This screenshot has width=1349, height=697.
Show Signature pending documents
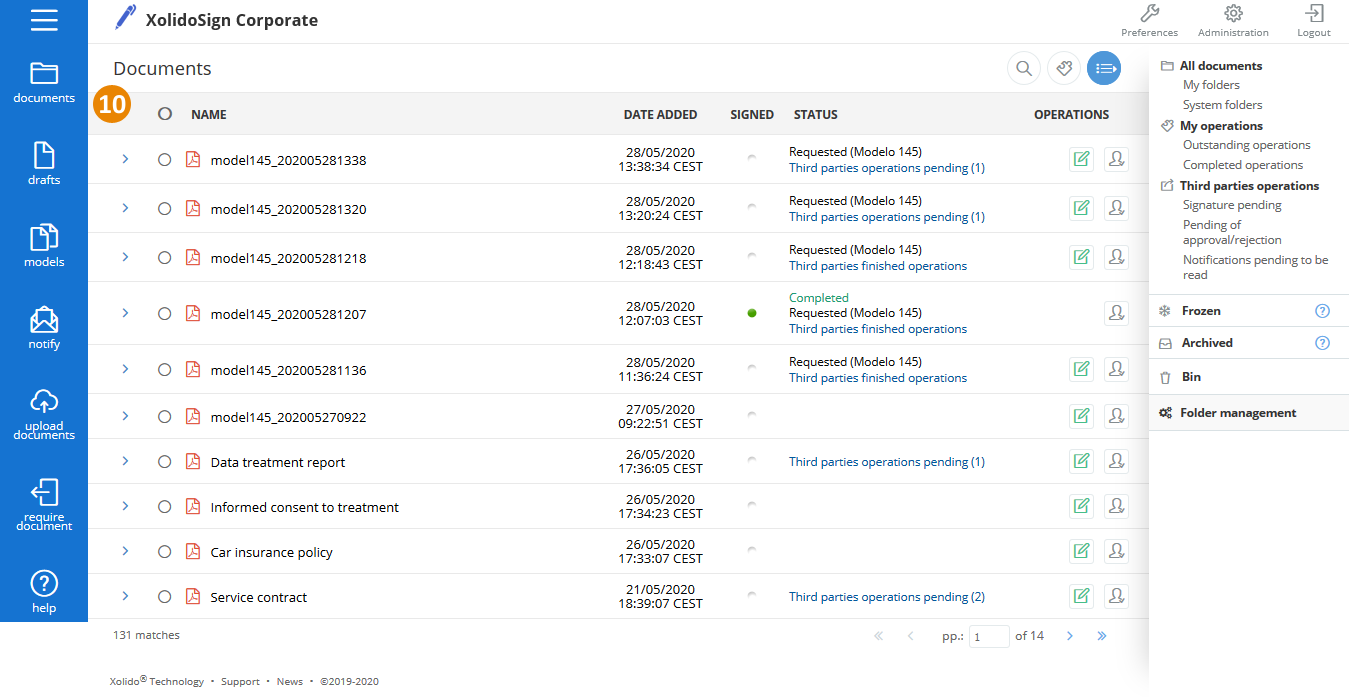tap(1232, 205)
